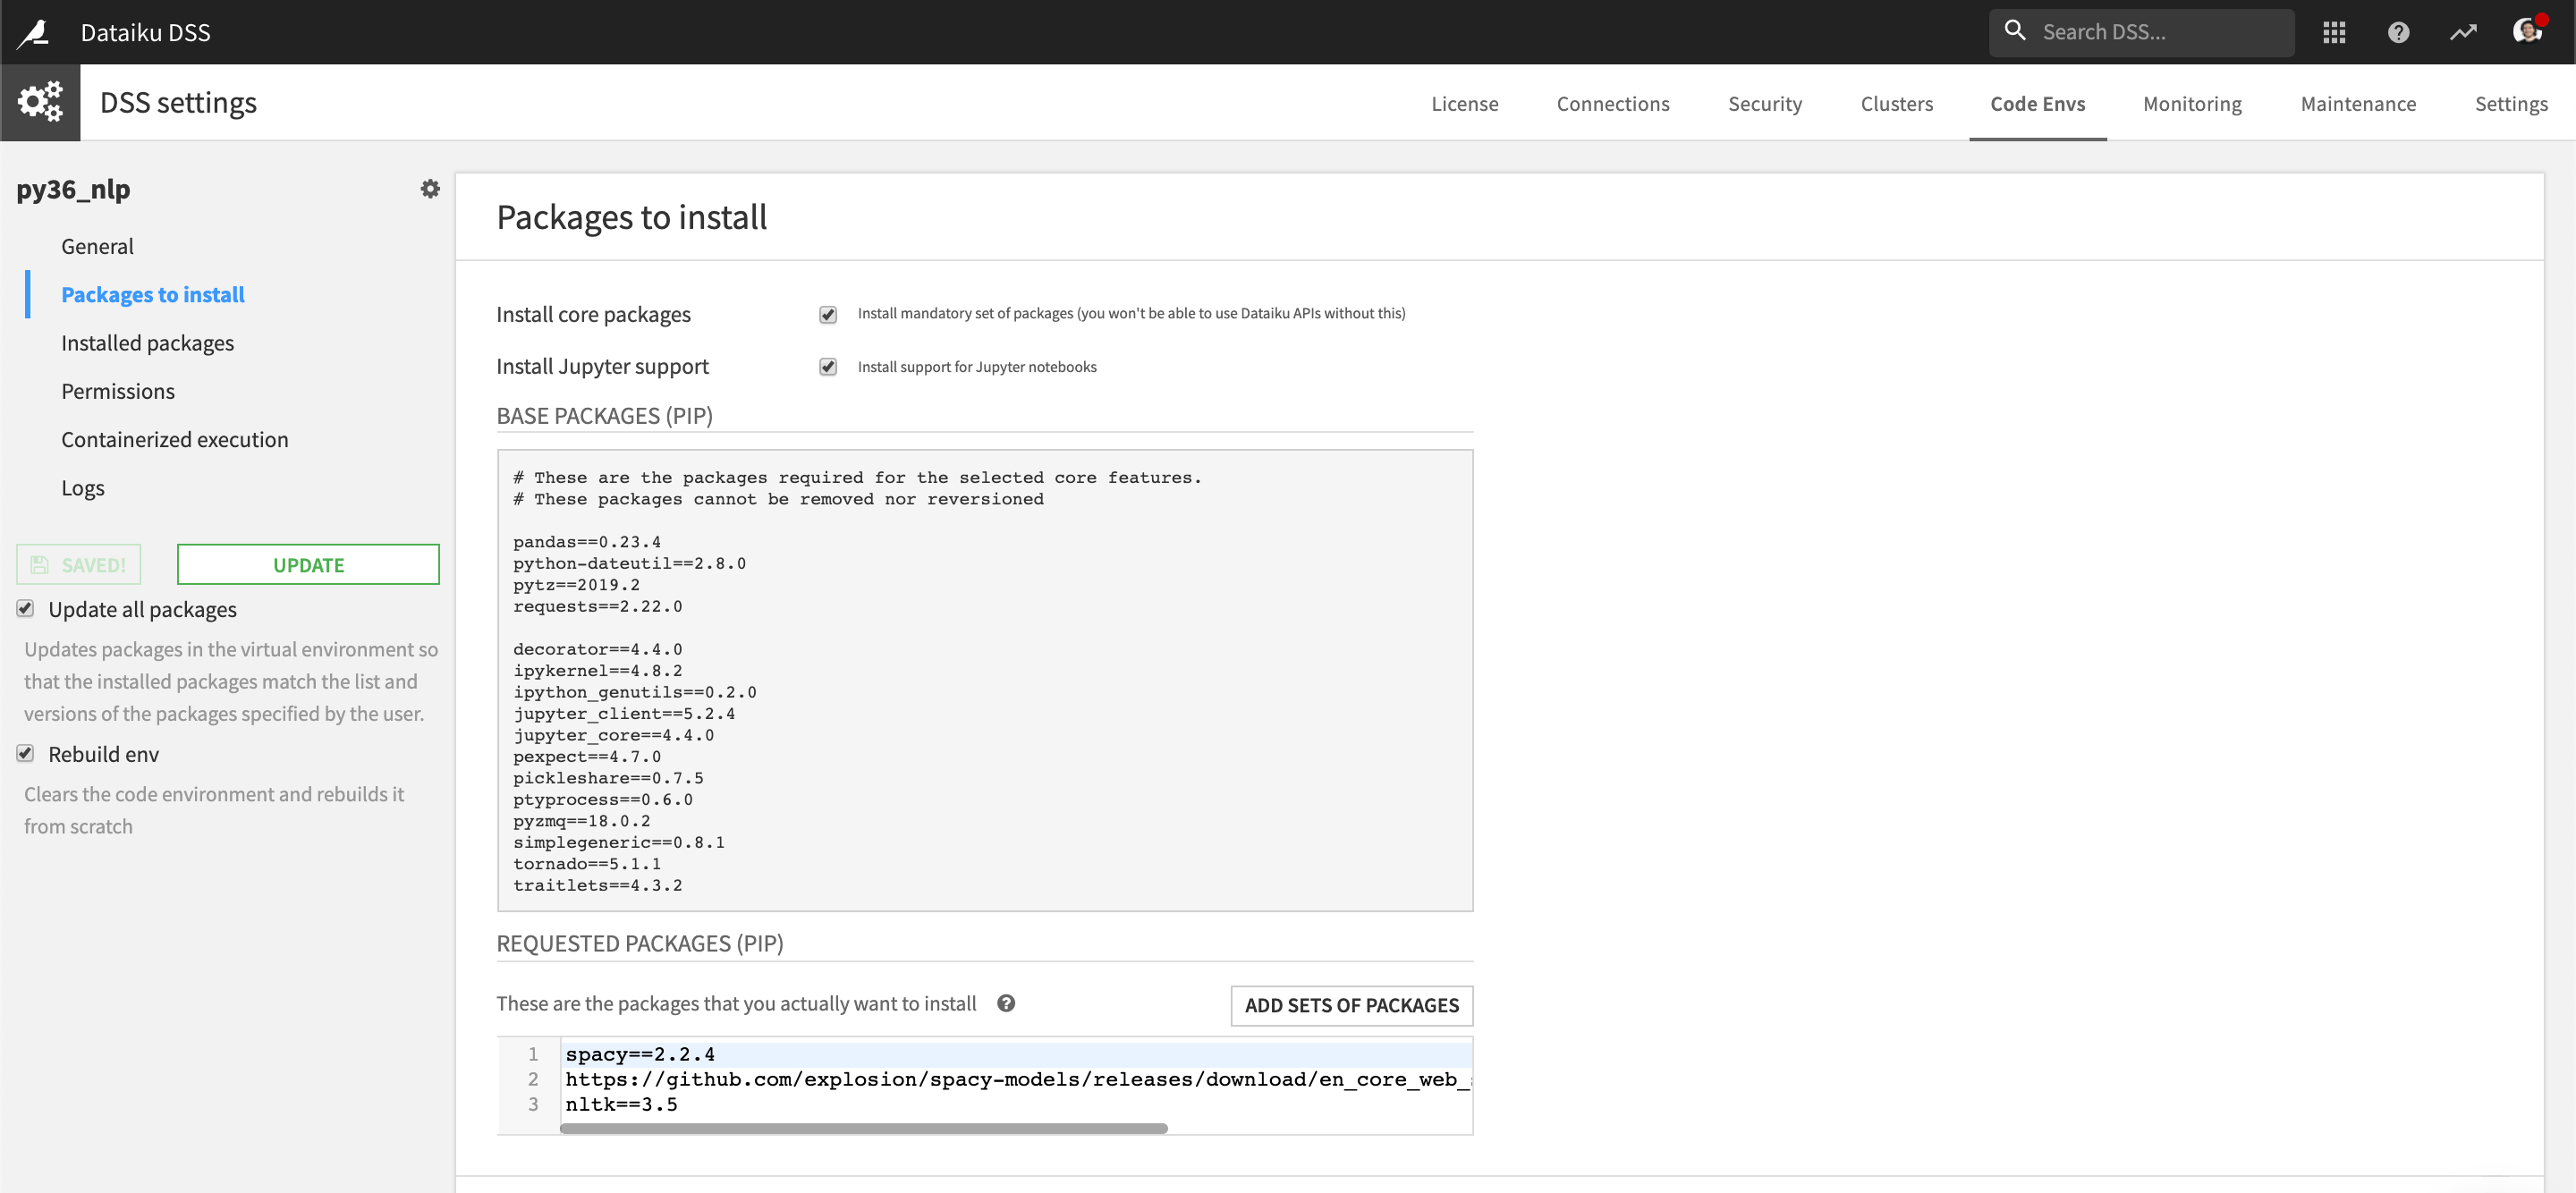Open the Connections tab

pyautogui.click(x=1612, y=104)
